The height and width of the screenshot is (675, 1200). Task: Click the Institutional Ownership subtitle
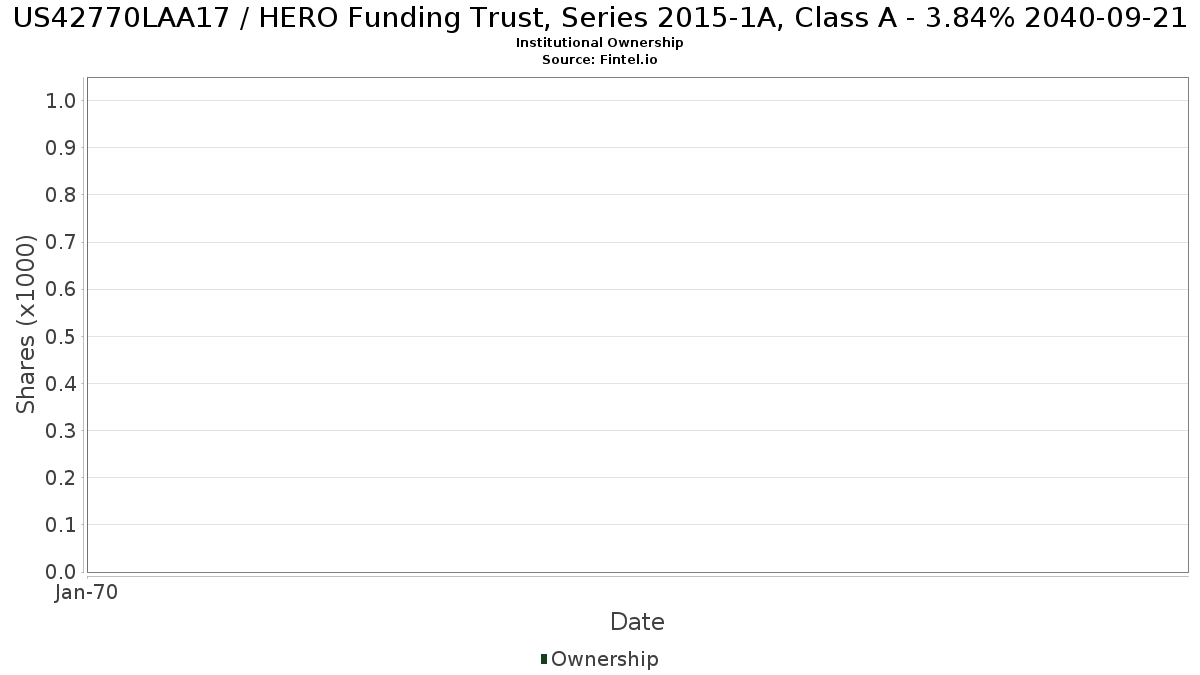600,43
